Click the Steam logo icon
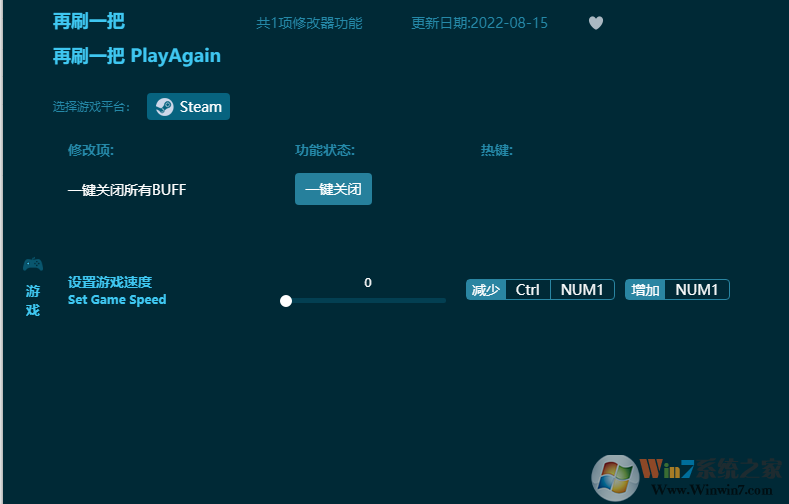 [165, 107]
